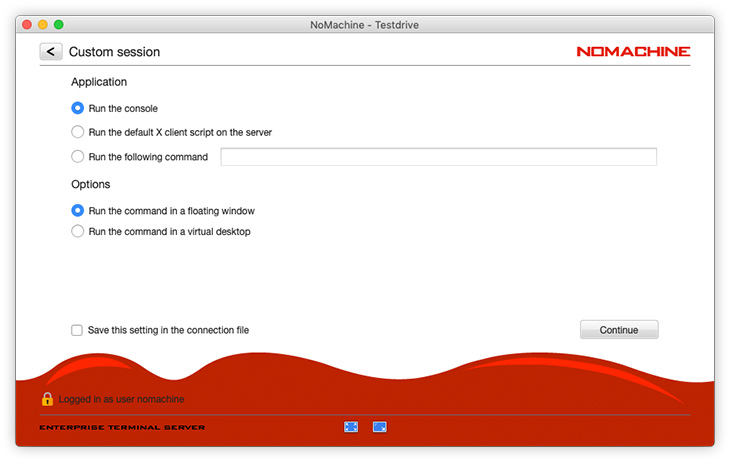
Task: Click the Logged in as user nomachine text
Action: pos(121,399)
